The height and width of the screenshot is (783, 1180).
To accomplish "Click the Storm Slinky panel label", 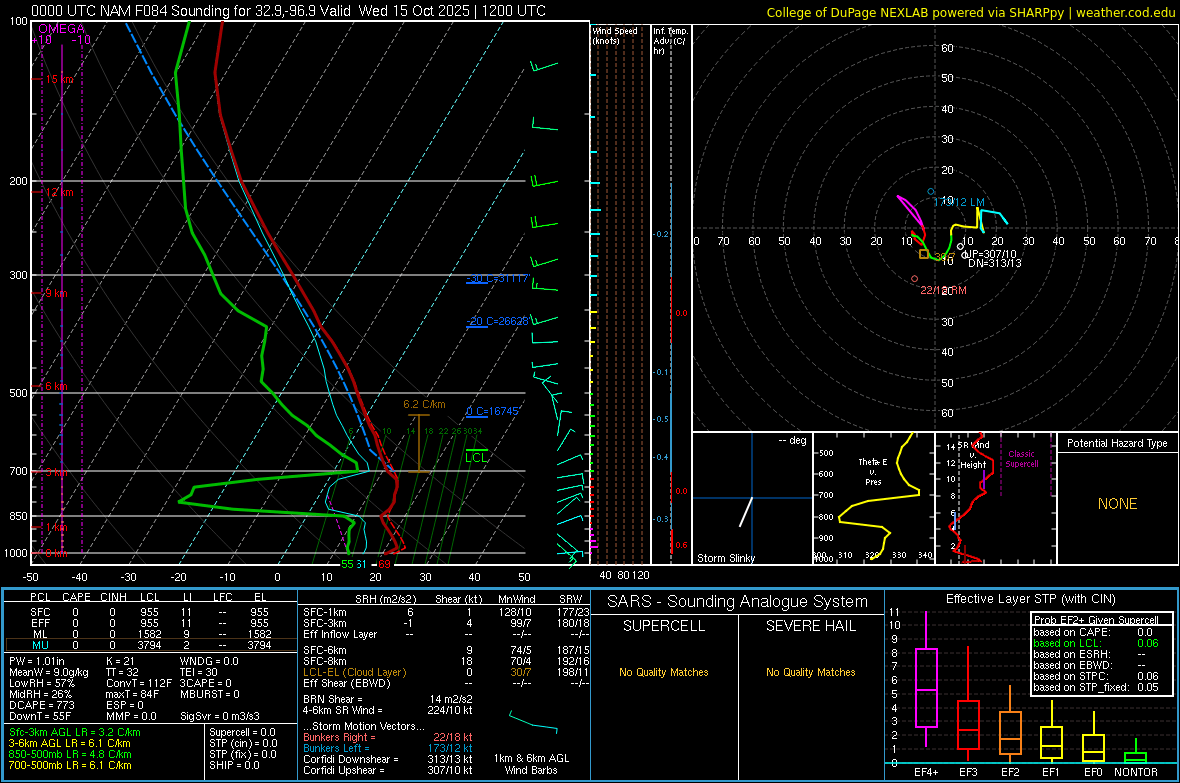I will (725, 558).
